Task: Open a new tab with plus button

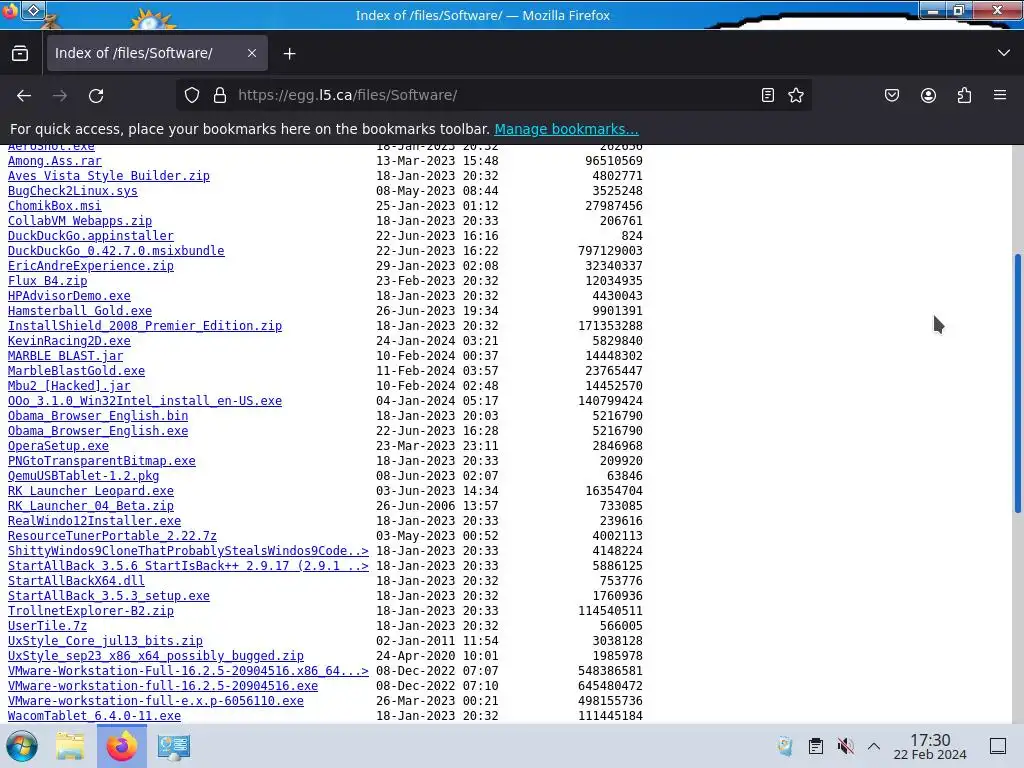Action: 289,54
